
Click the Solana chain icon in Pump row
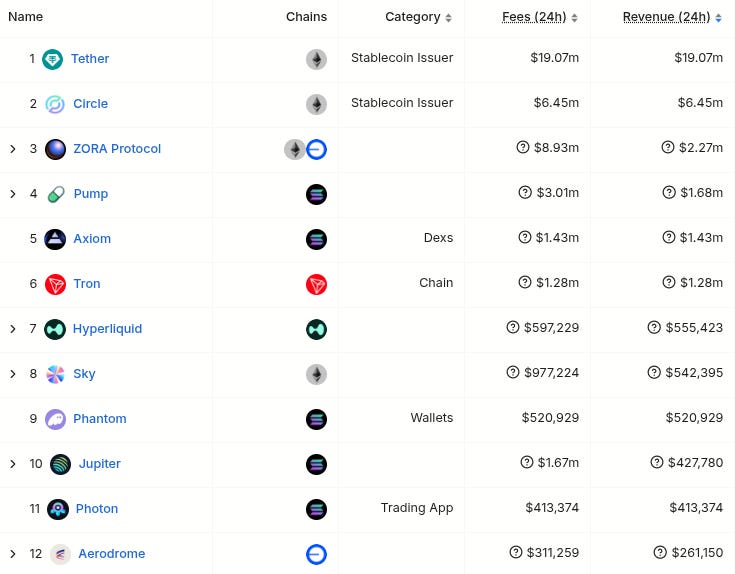pyautogui.click(x=316, y=194)
